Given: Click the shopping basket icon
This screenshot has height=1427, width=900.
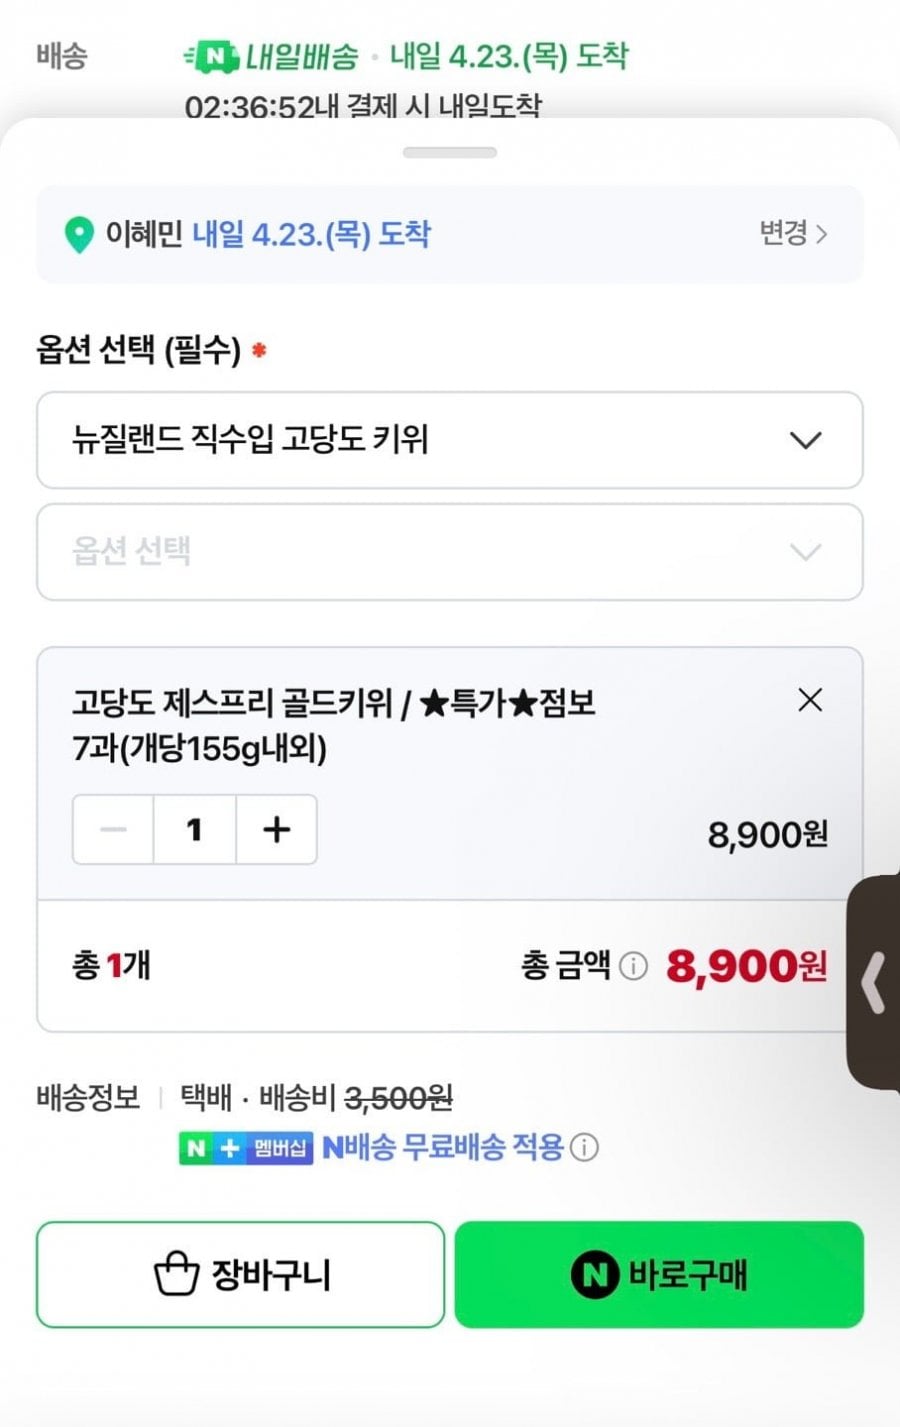Looking at the screenshot, I should tap(176, 1275).
